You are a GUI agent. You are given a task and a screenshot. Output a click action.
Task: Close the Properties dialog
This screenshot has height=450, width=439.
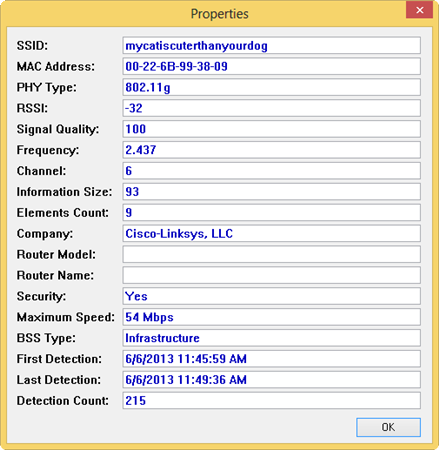pyautogui.click(x=419, y=10)
